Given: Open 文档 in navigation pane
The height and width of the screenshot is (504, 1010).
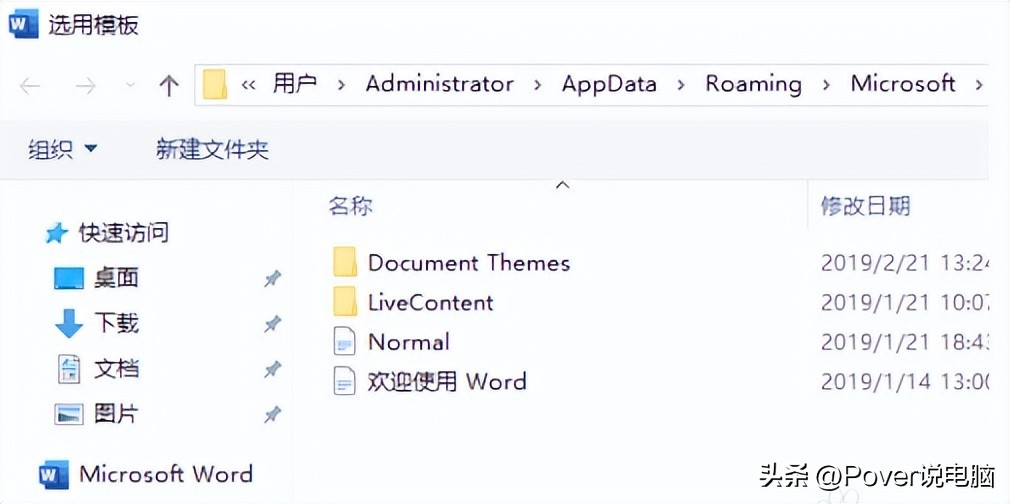Looking at the screenshot, I should 117,369.
